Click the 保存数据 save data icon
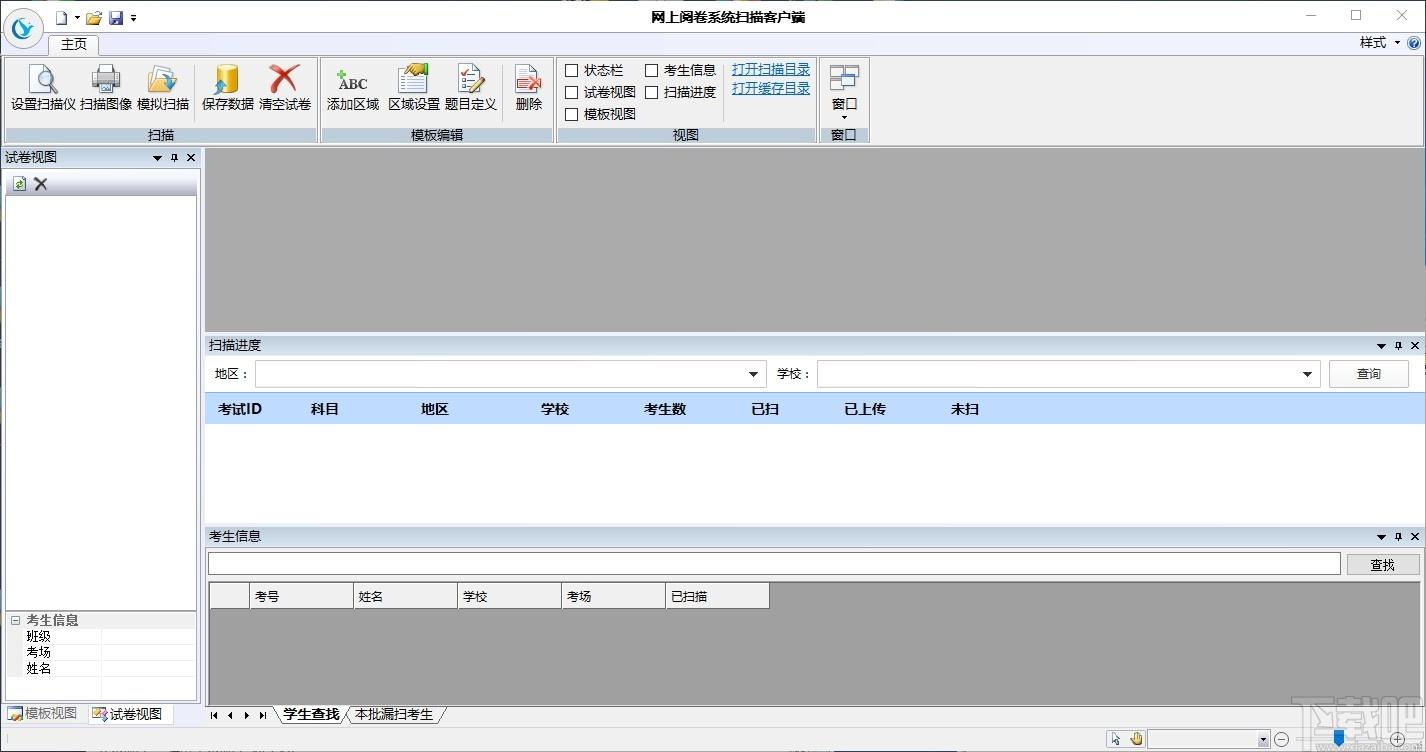The image size is (1426, 752). pos(228,88)
